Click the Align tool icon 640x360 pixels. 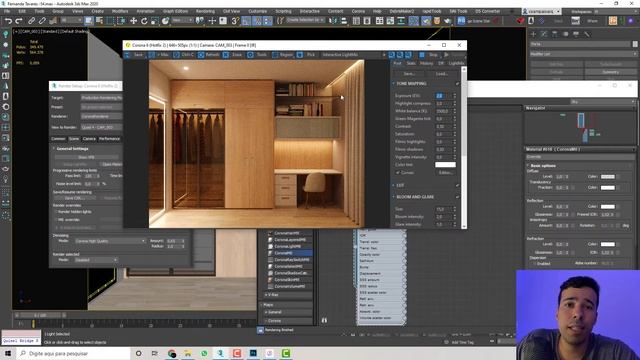[344, 20]
